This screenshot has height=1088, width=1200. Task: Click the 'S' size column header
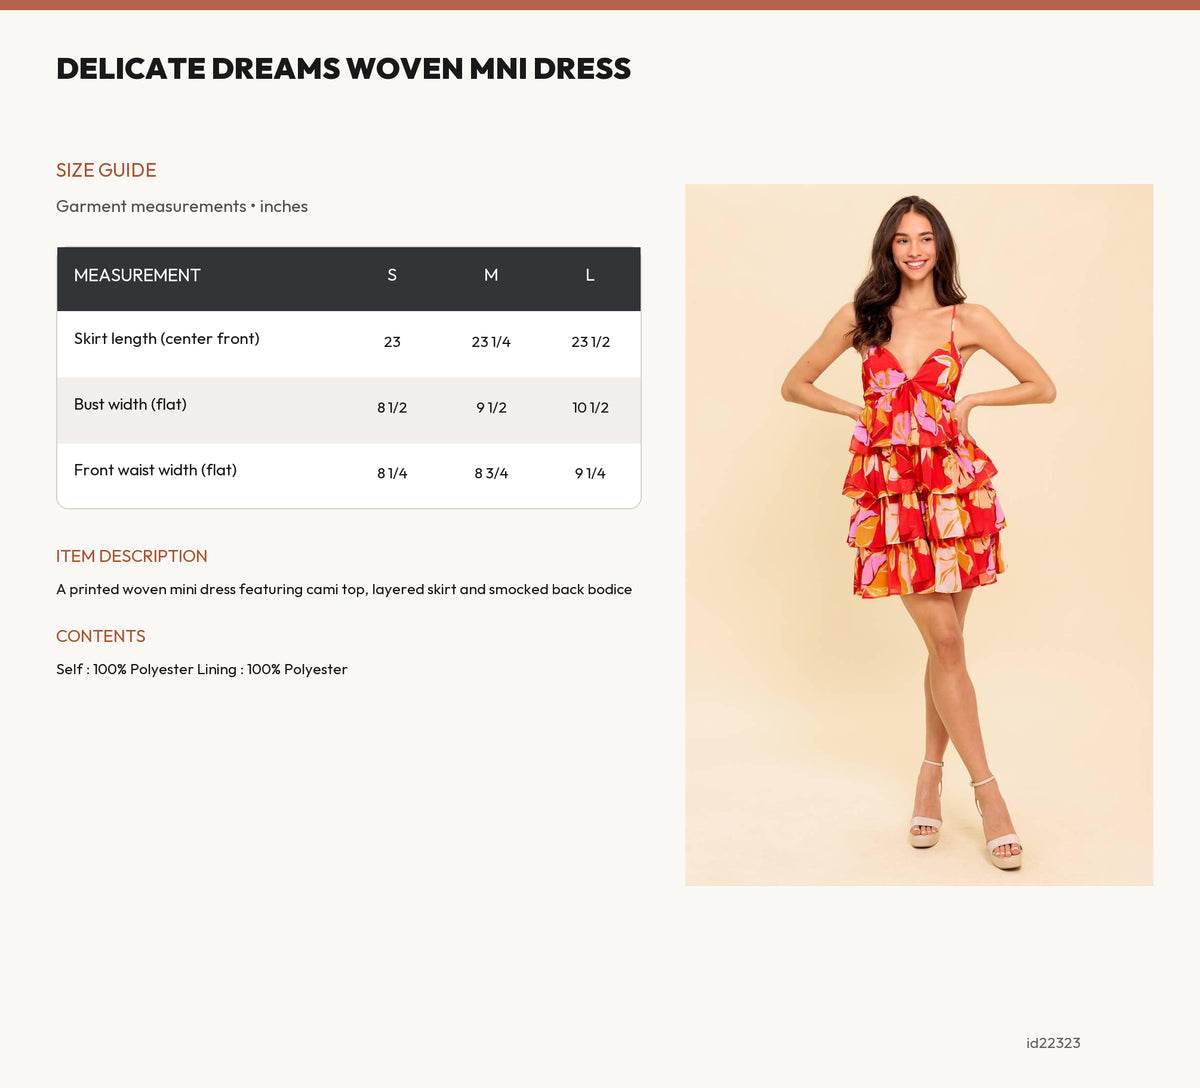click(x=392, y=275)
